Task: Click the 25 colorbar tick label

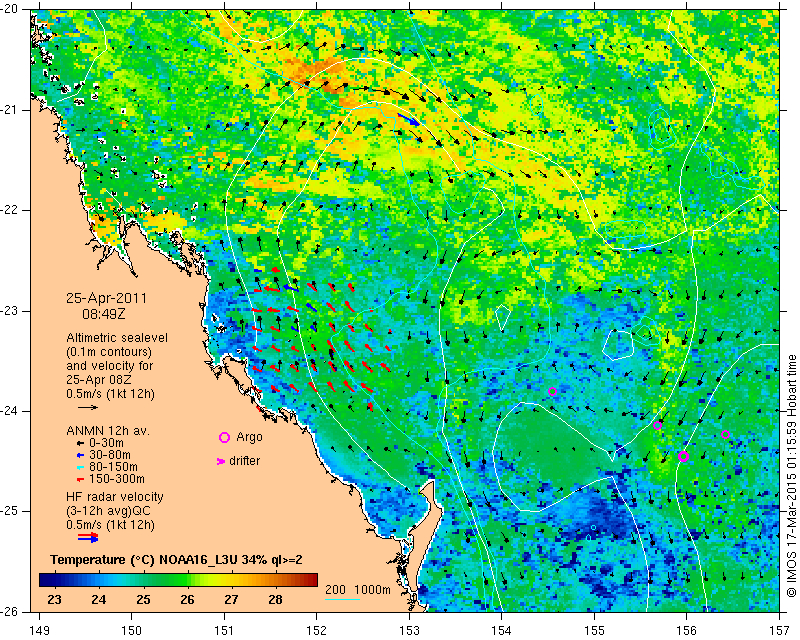Action: 143,599
